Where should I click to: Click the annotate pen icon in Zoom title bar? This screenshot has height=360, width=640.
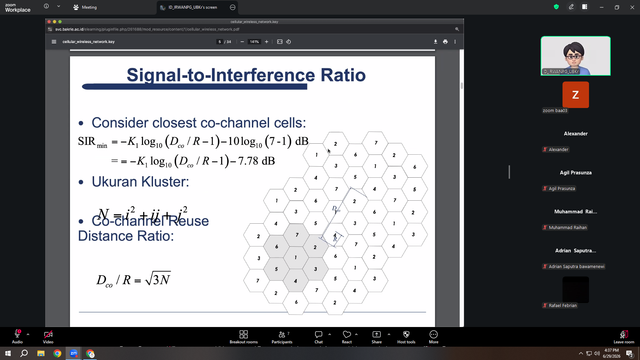pyautogui.click(x=571, y=7)
